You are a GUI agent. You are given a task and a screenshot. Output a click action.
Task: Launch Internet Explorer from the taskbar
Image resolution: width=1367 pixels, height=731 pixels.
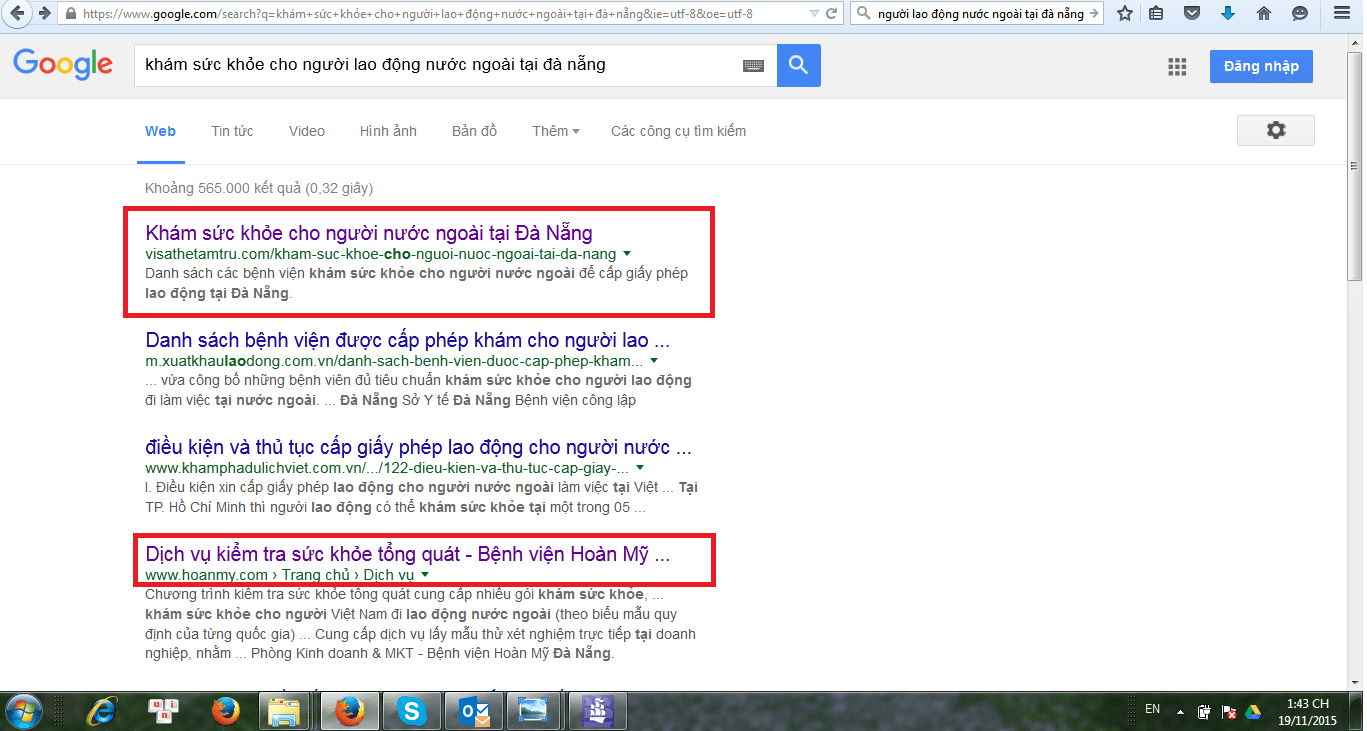(x=101, y=711)
